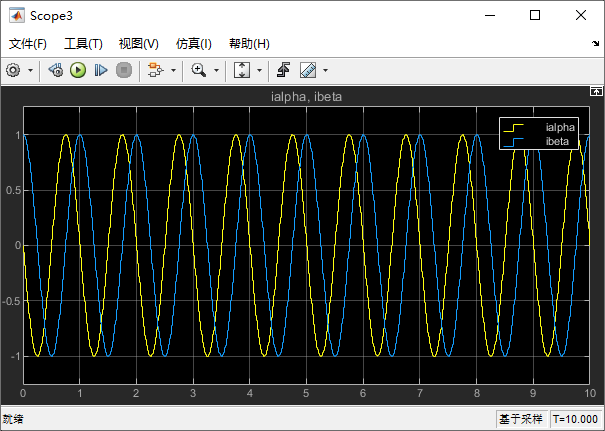This screenshot has width=605, height=431.
Task: Click the y-axis label 0.5
Action: (x=13, y=191)
